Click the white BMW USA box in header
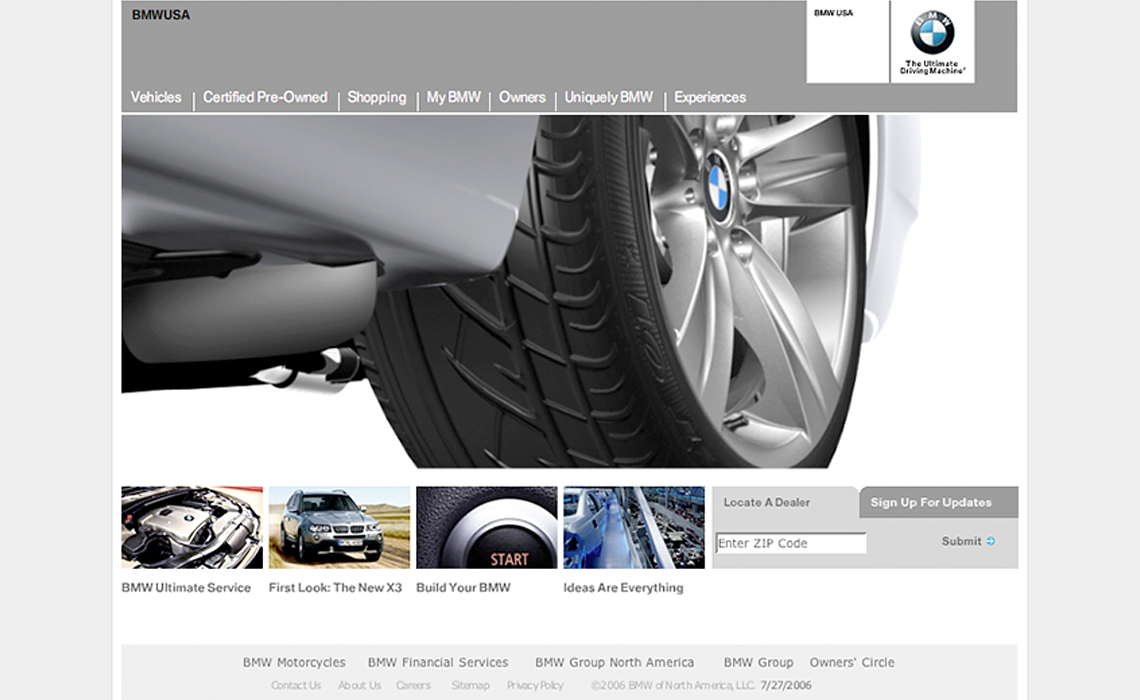The width and height of the screenshot is (1140, 700). (848, 41)
